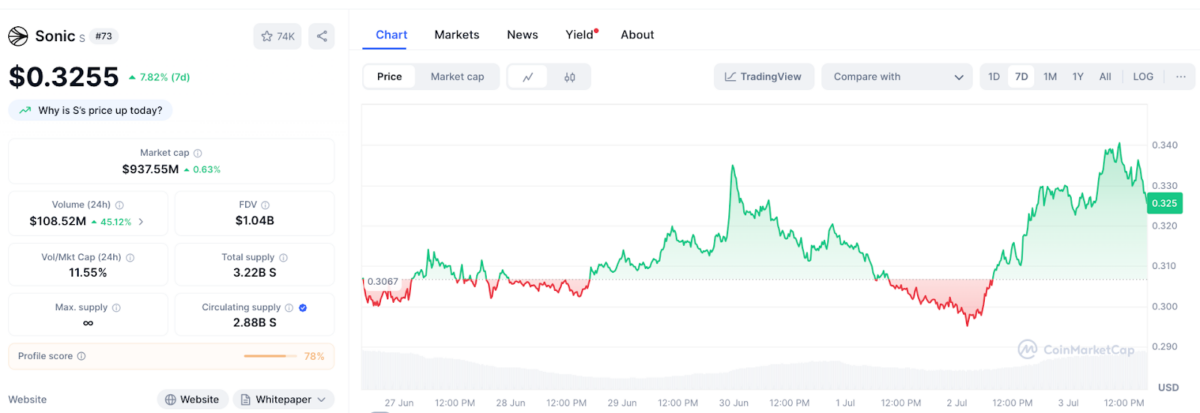Select the Market cap chart toggle

pyautogui.click(x=457, y=77)
